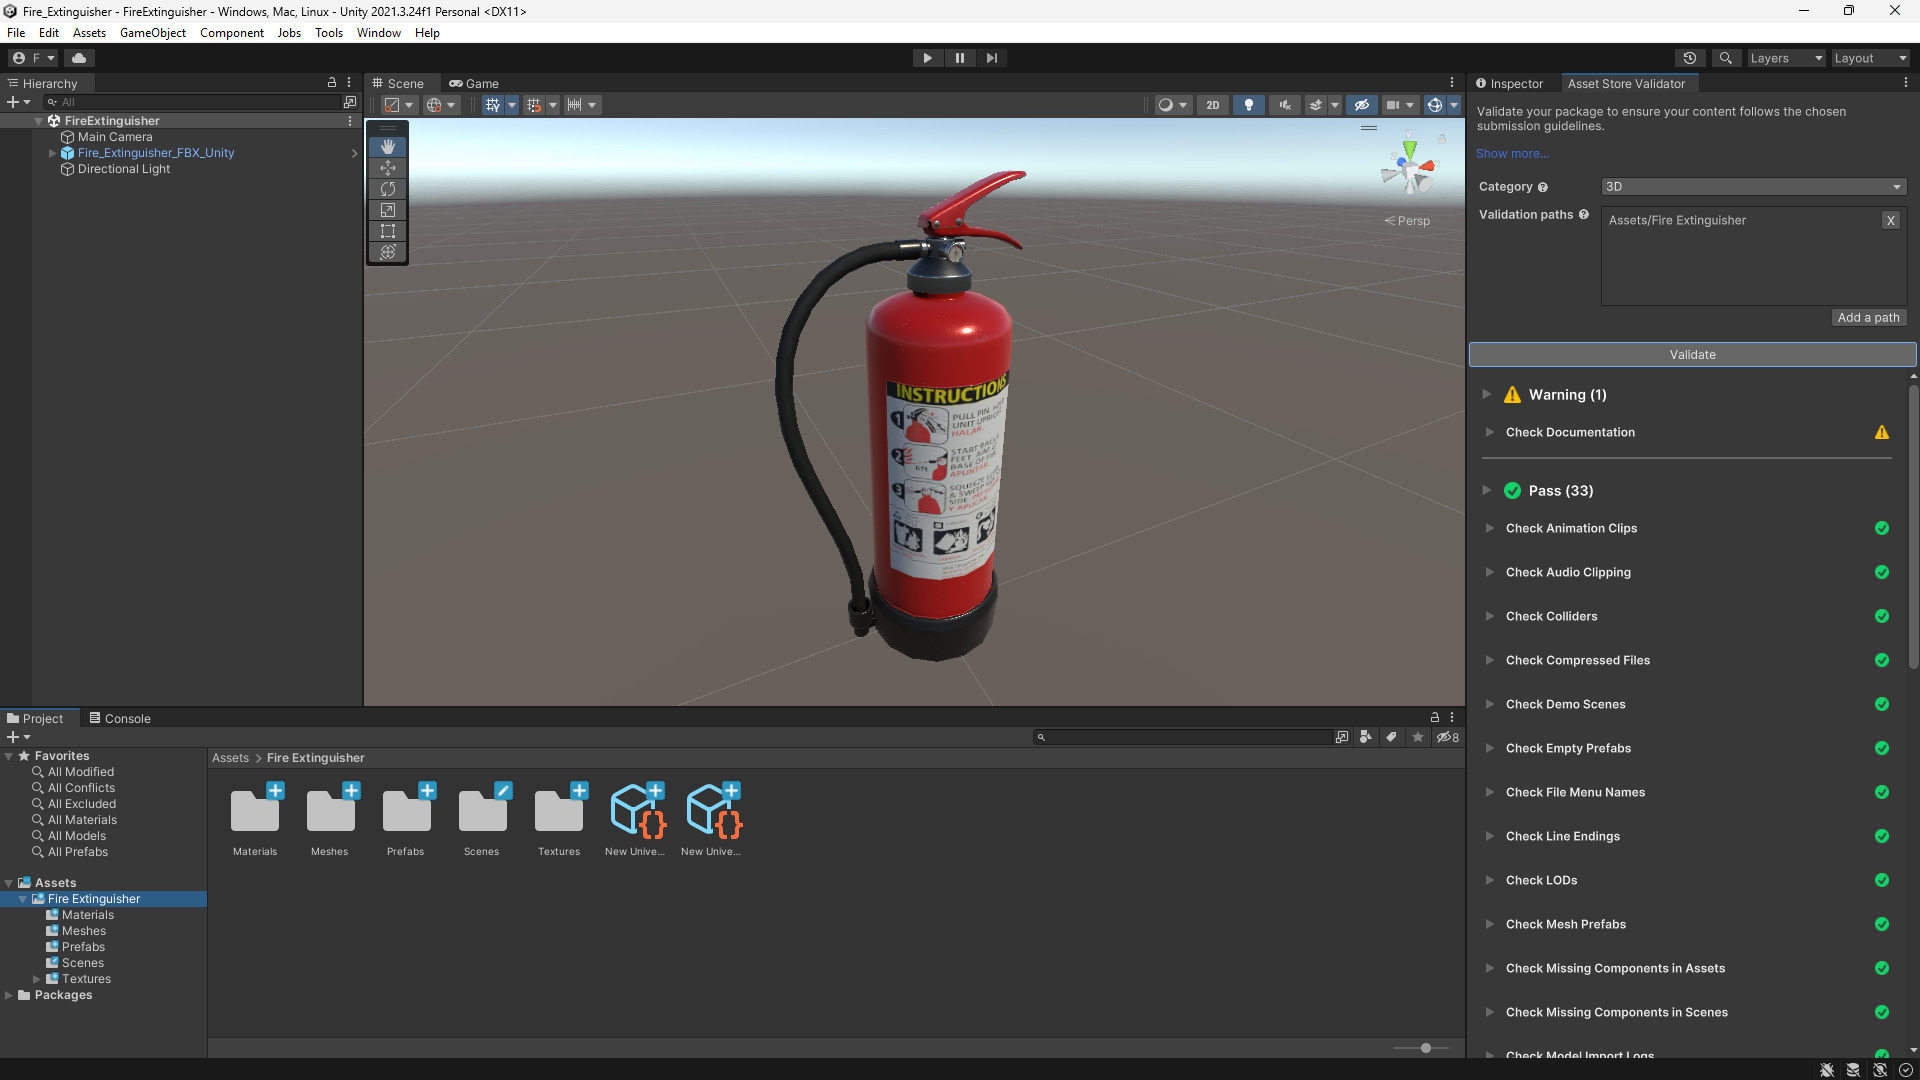
Task: Switch to the Console tab
Action: pos(120,718)
